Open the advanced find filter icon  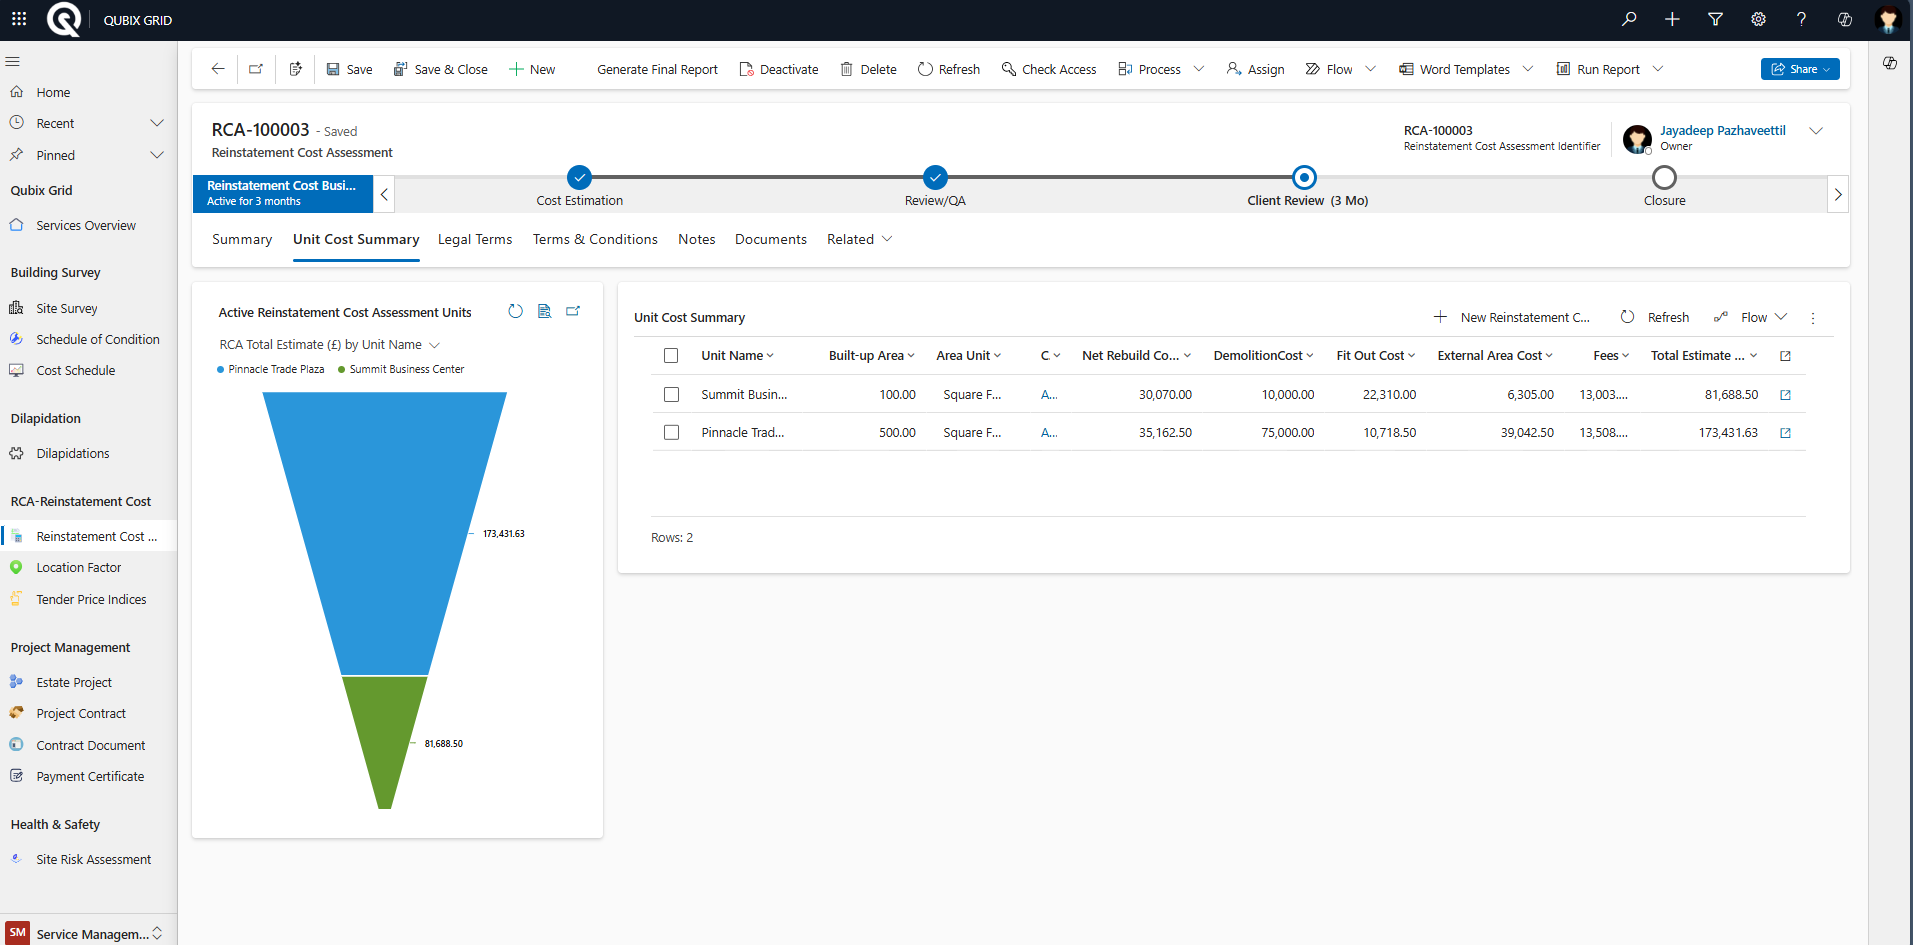(x=1715, y=19)
